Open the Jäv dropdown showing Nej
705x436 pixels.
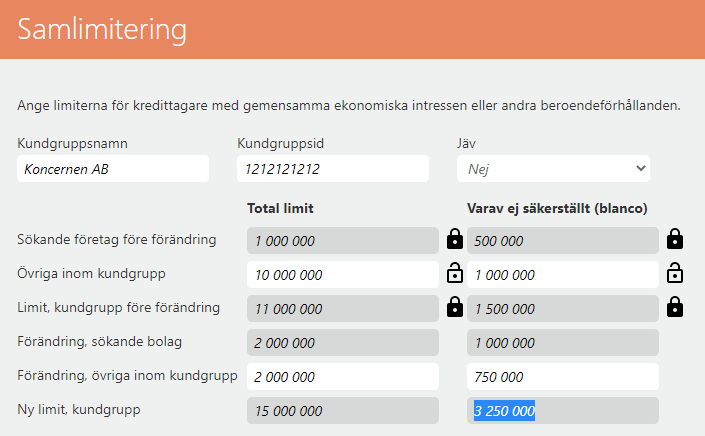(x=553, y=169)
